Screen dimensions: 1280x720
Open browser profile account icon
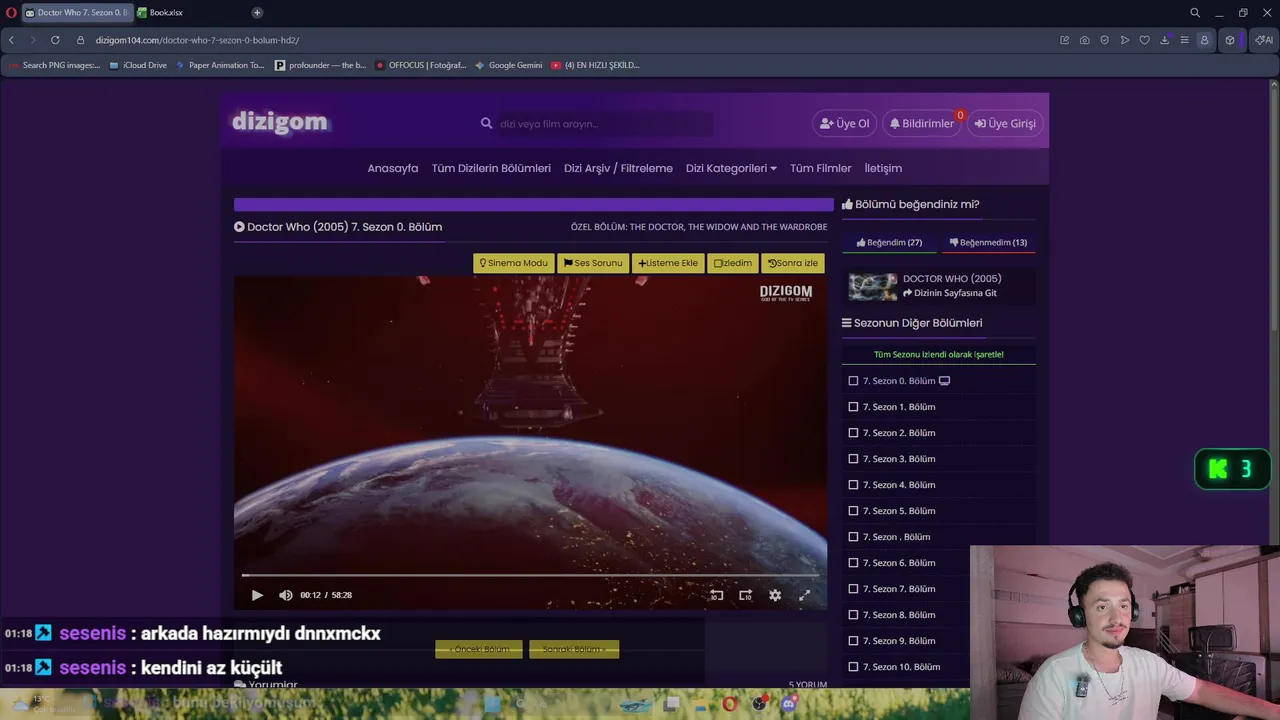[x=1204, y=40]
